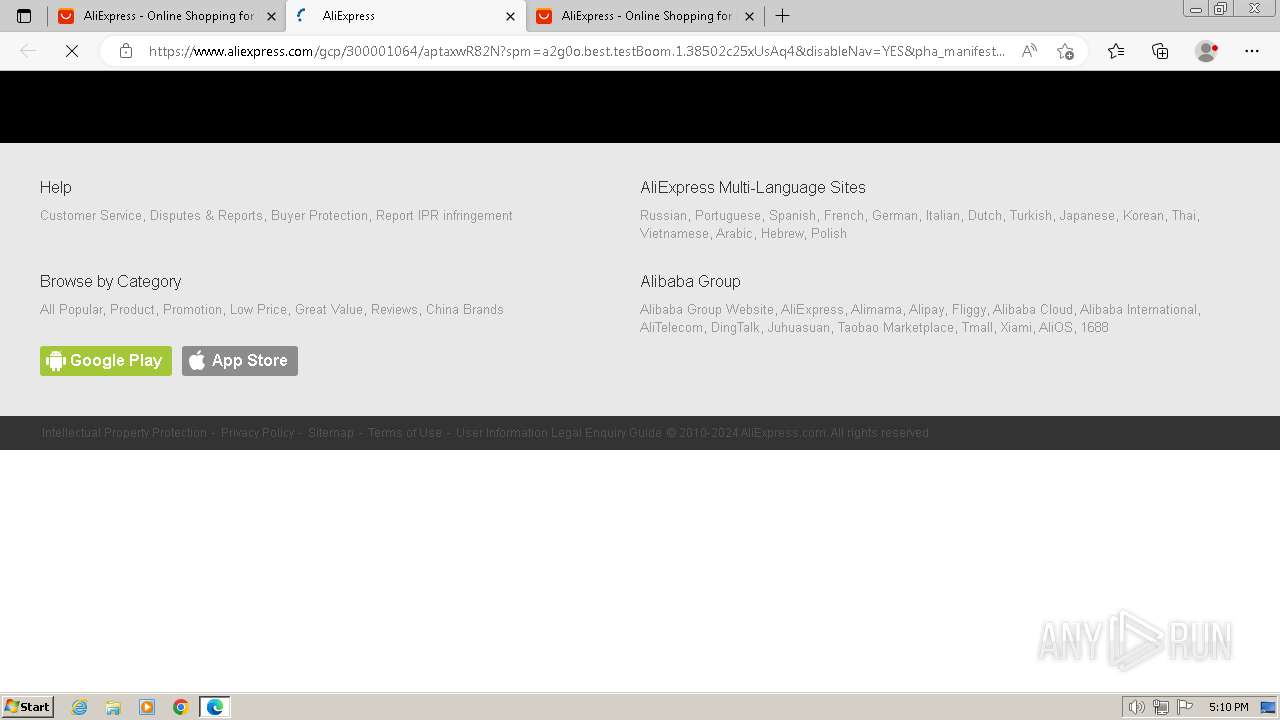
Task: Open volume control in system tray
Action: [x=1136, y=707]
